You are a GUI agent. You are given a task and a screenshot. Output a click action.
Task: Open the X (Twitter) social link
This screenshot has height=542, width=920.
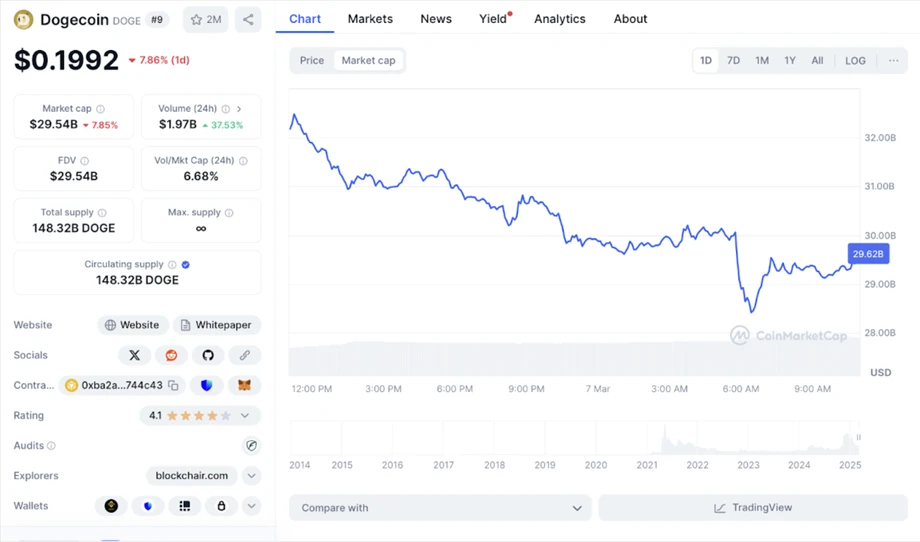[x=134, y=355]
